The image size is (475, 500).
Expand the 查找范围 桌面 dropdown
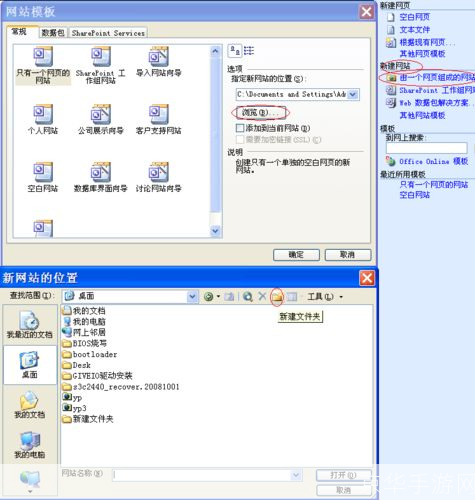point(192,296)
